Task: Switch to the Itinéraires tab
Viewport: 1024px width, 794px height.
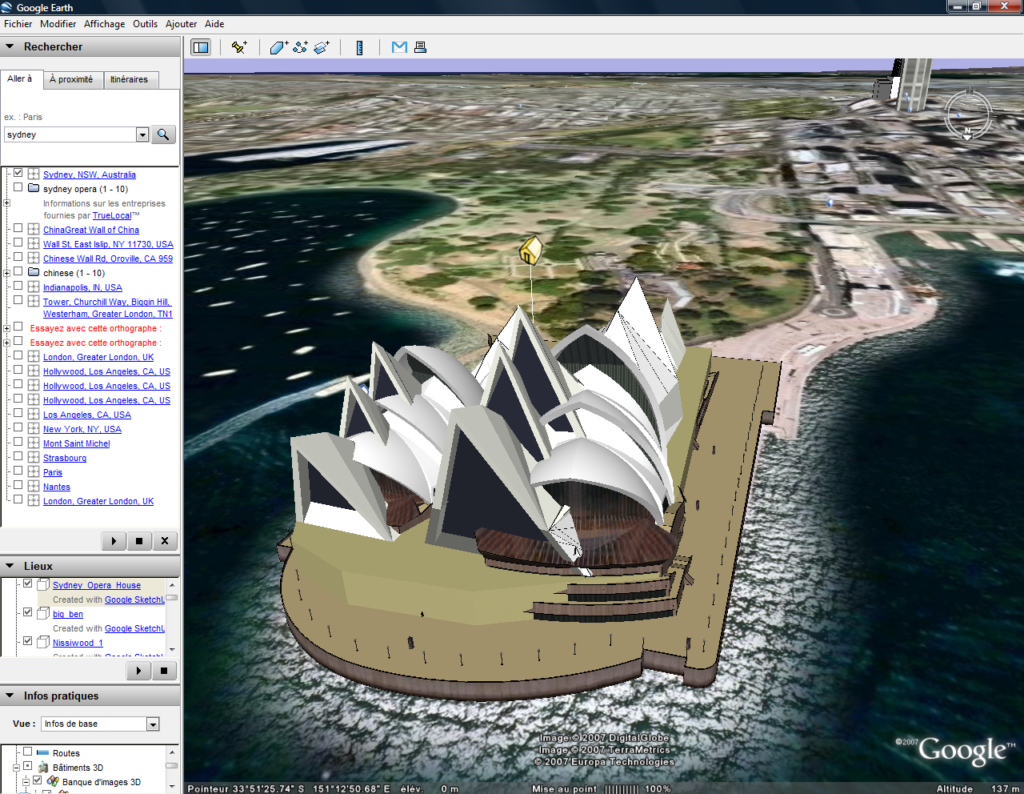Action: click(129, 80)
